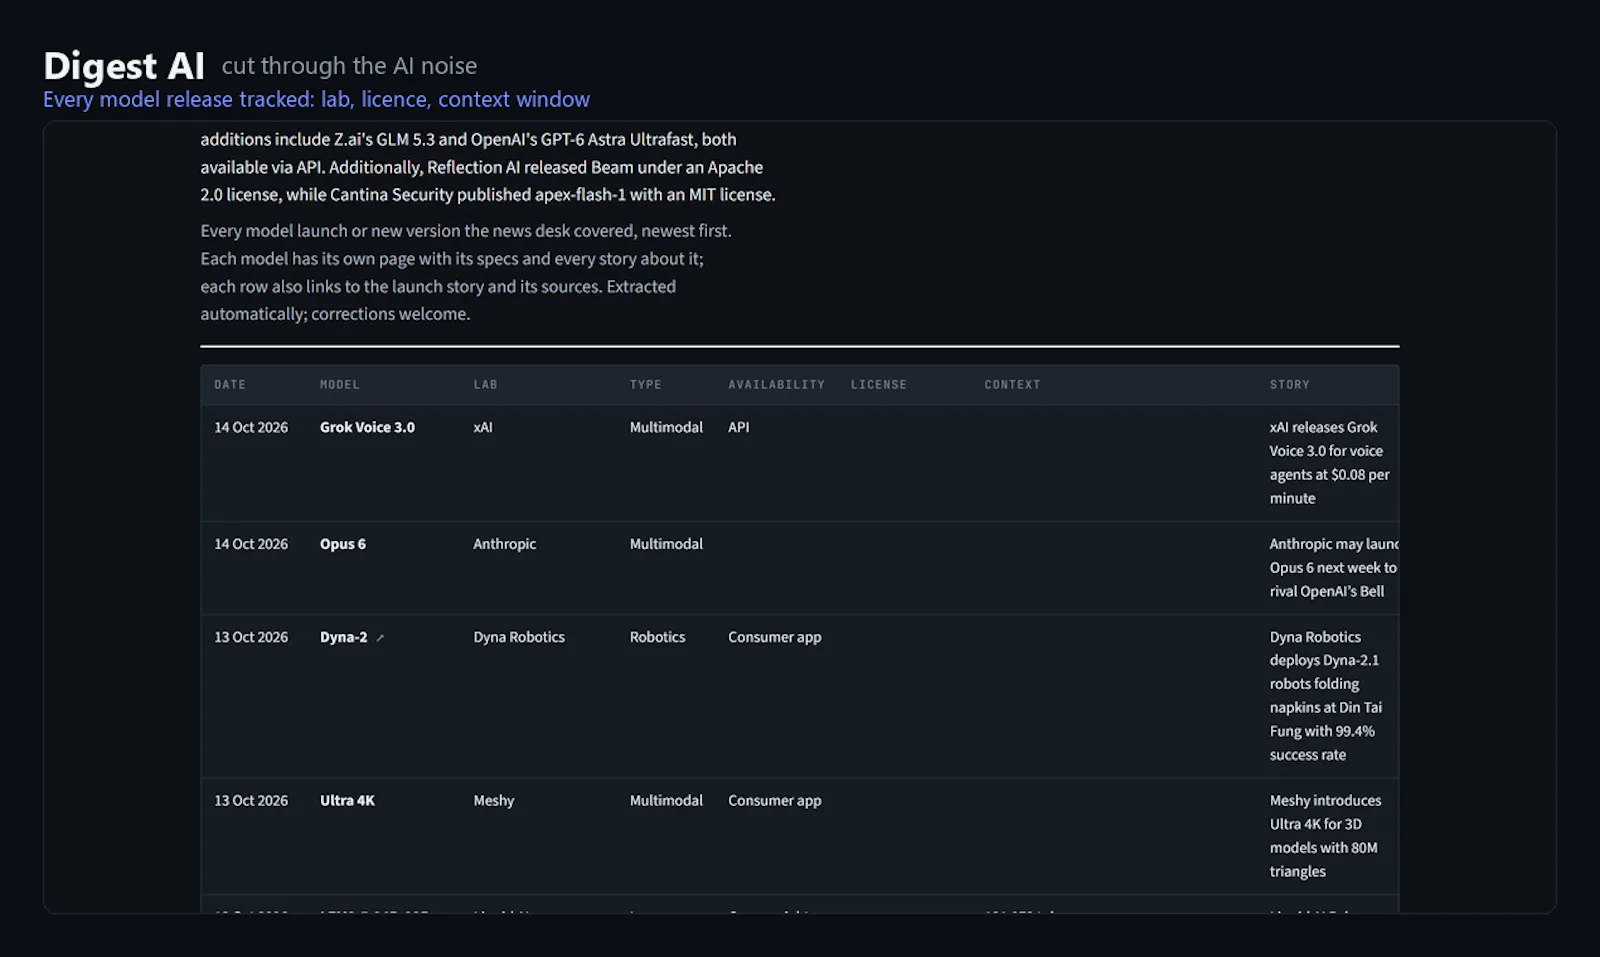Viewport: 1600px width, 957px height.
Task: Click the 'Every model release tracked' subtitle
Action: [x=316, y=99]
